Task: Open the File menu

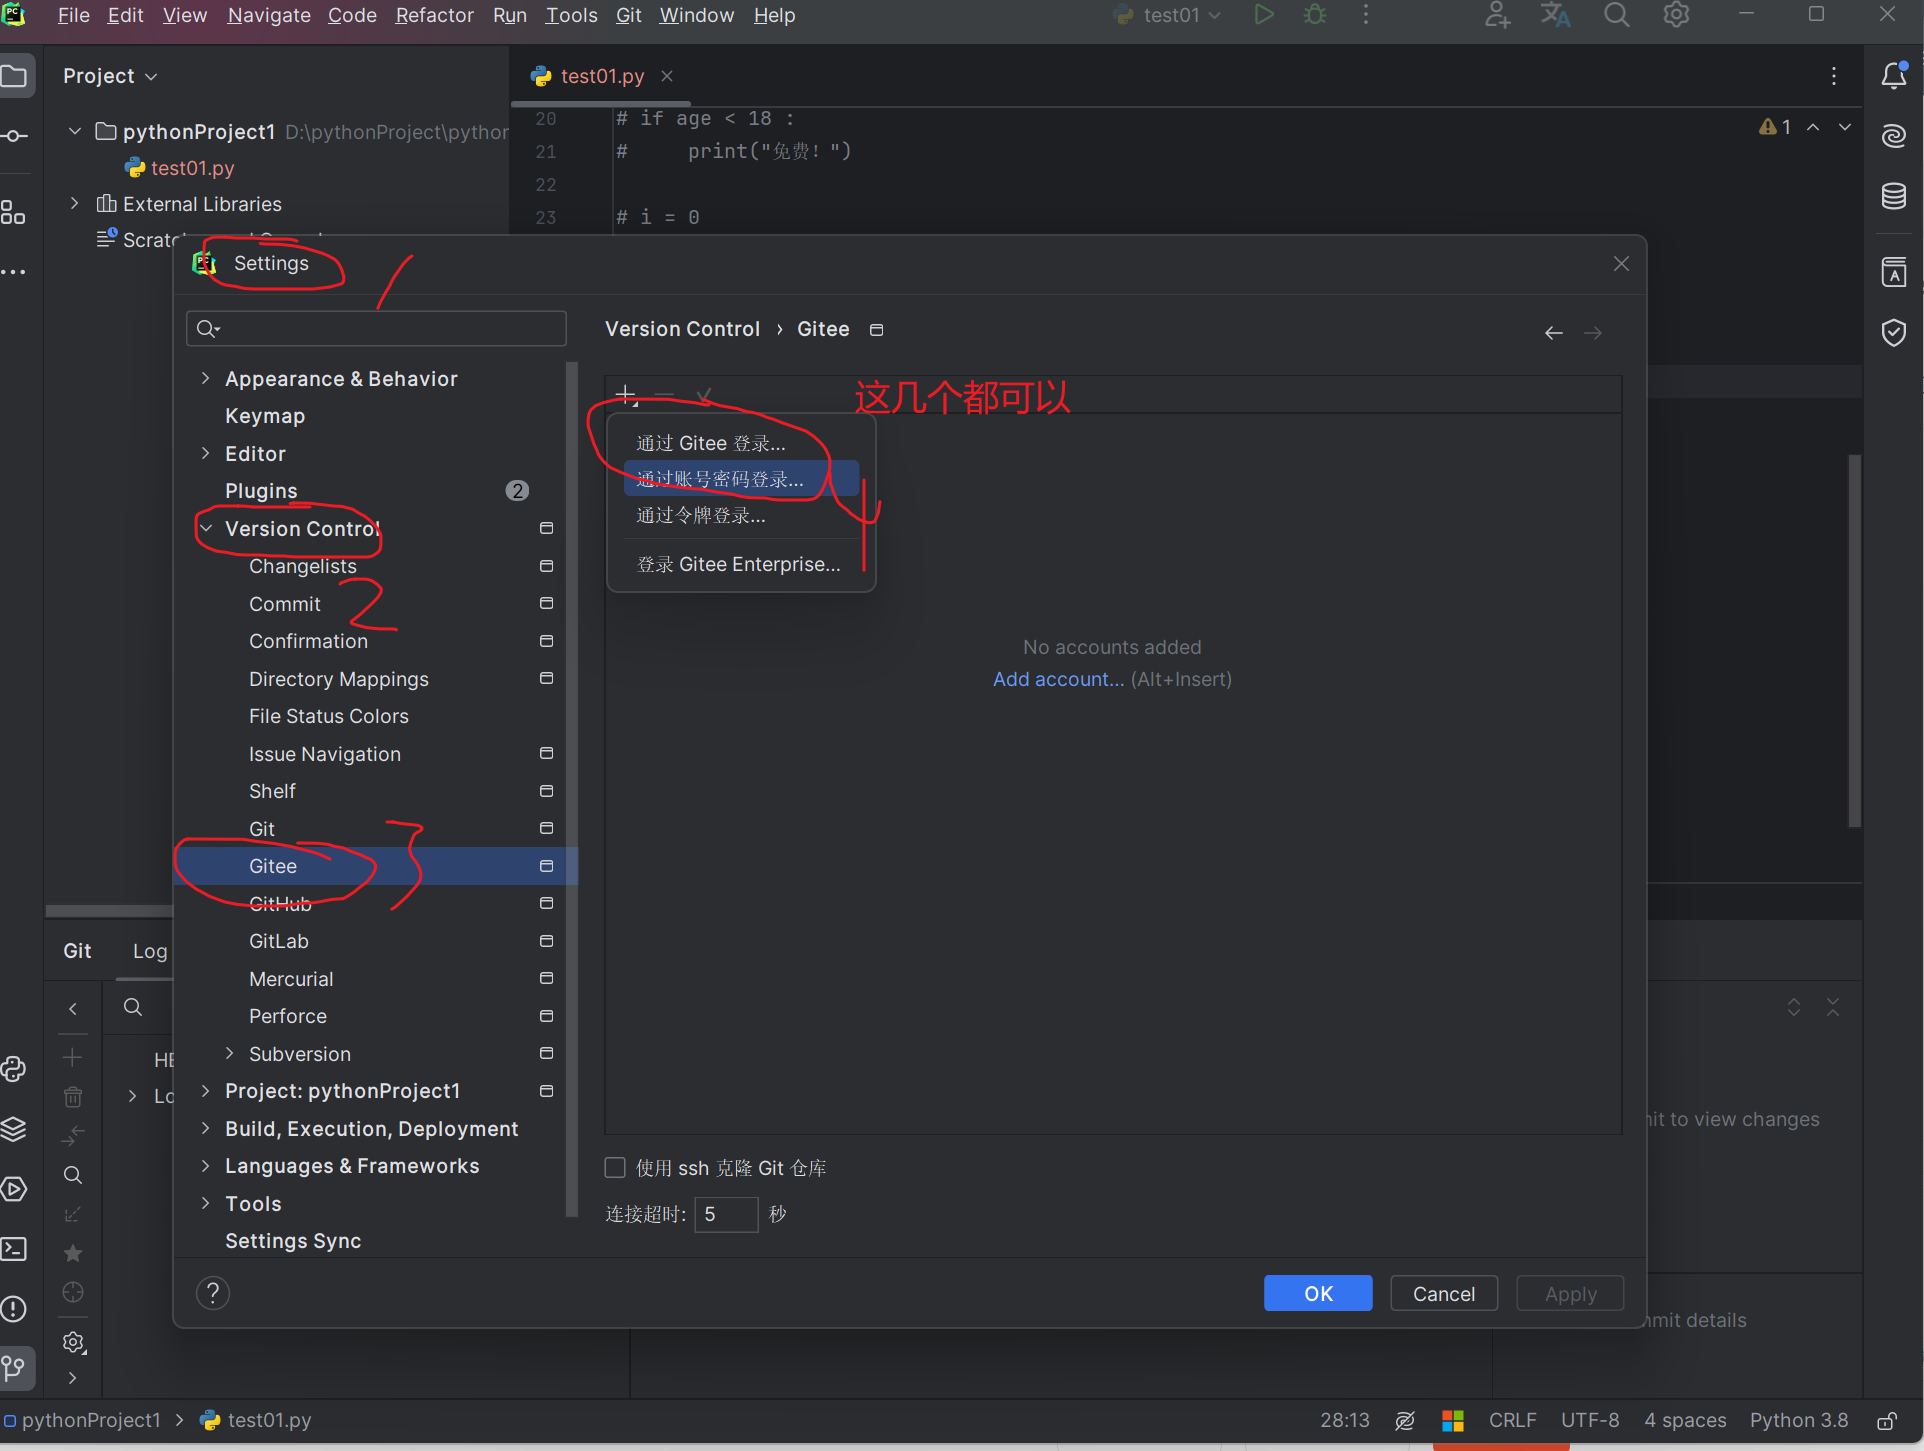Action: 73,15
